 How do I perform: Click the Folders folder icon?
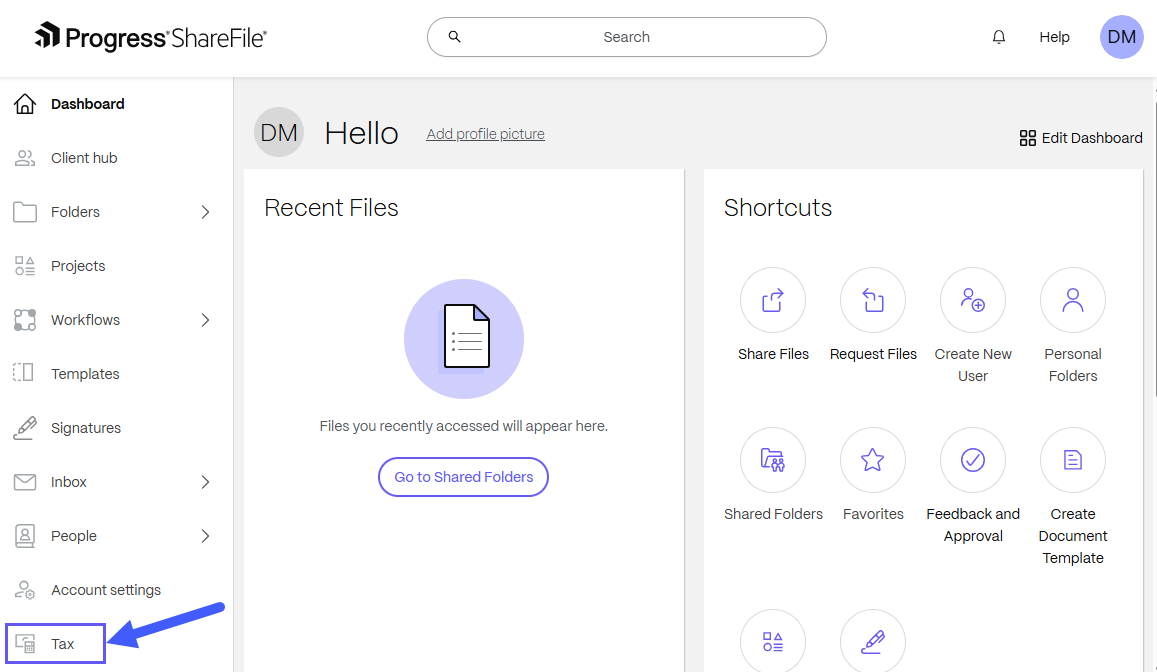[x=25, y=212]
